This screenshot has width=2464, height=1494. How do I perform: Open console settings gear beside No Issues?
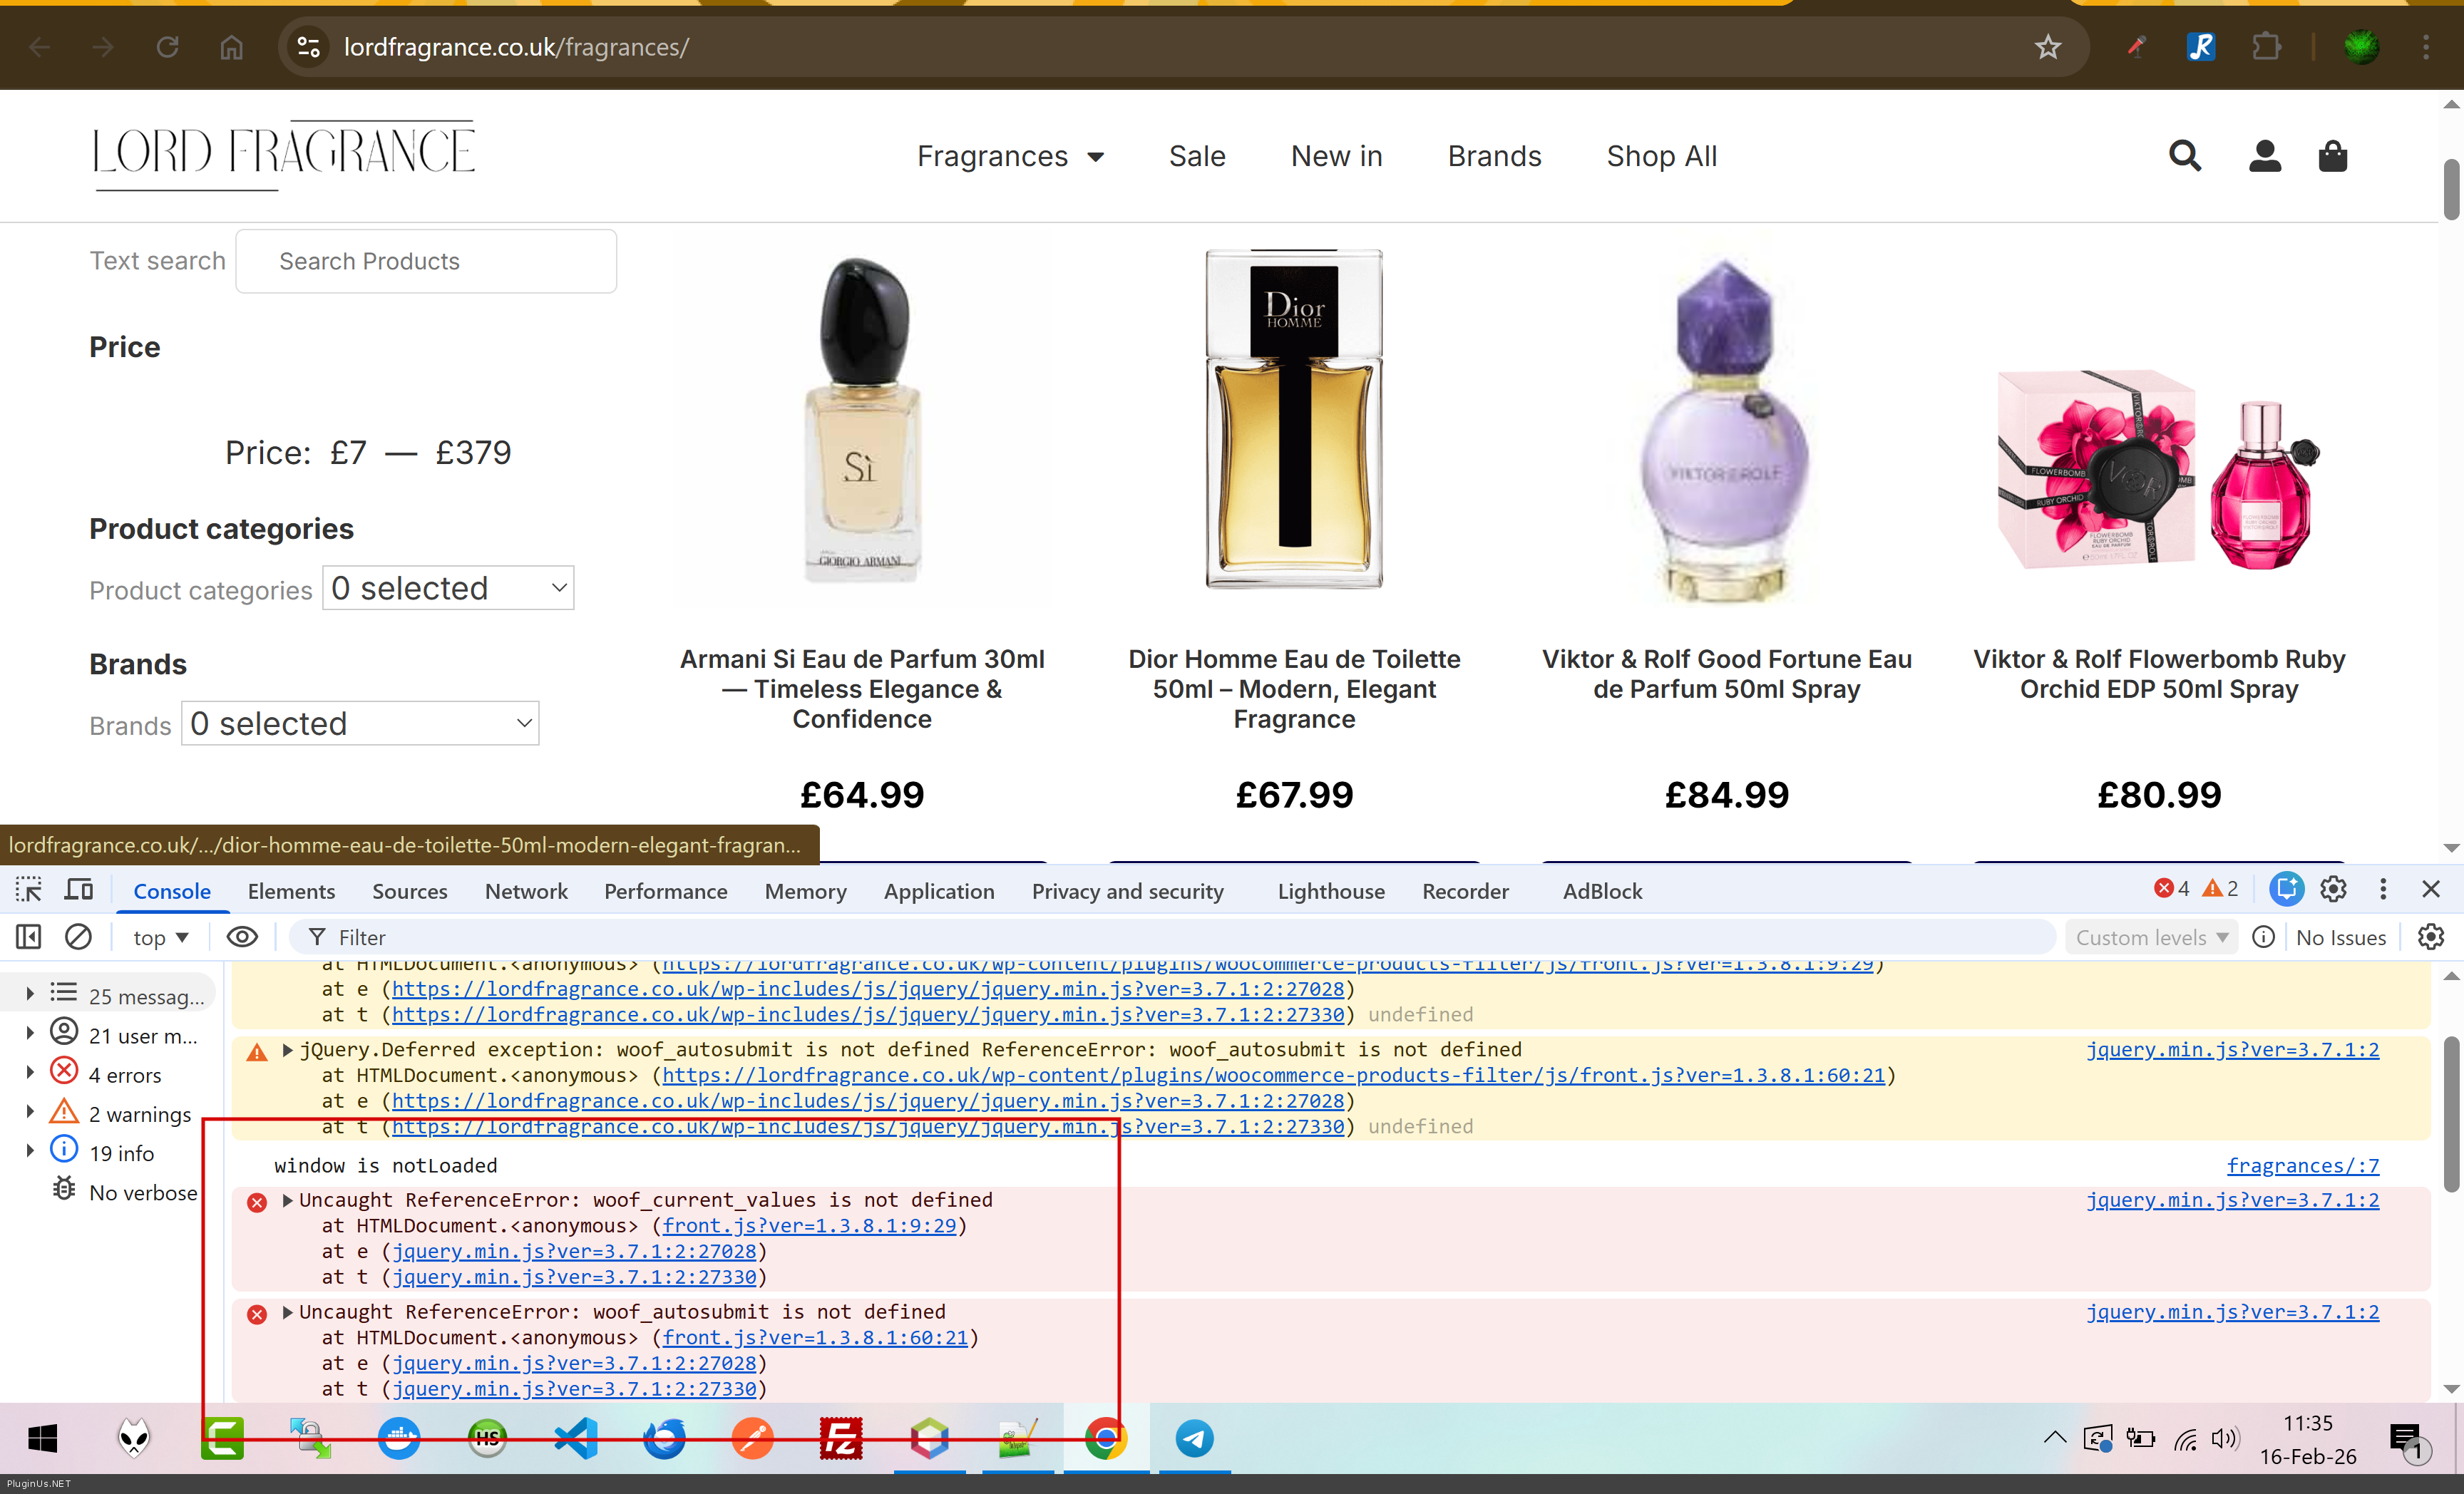click(2431, 937)
